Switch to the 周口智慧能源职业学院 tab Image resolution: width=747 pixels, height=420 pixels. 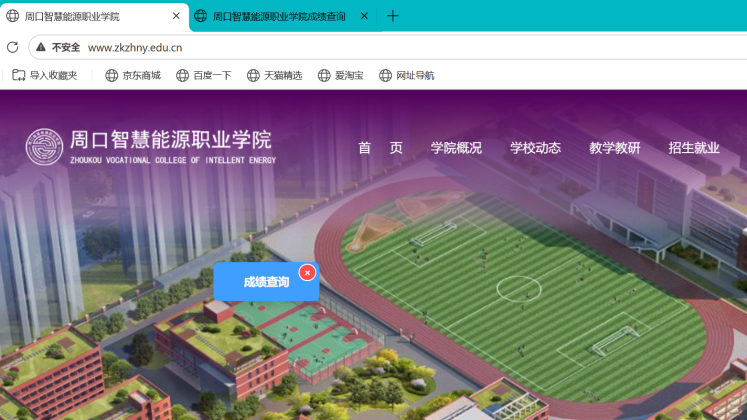(x=94, y=16)
